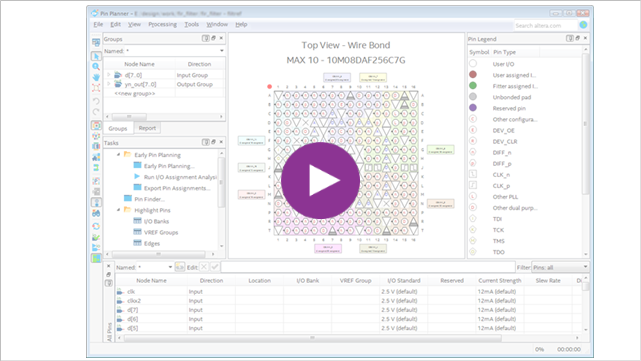Close the All Pins panel
This screenshot has width=641, height=361.
[x=108, y=266]
